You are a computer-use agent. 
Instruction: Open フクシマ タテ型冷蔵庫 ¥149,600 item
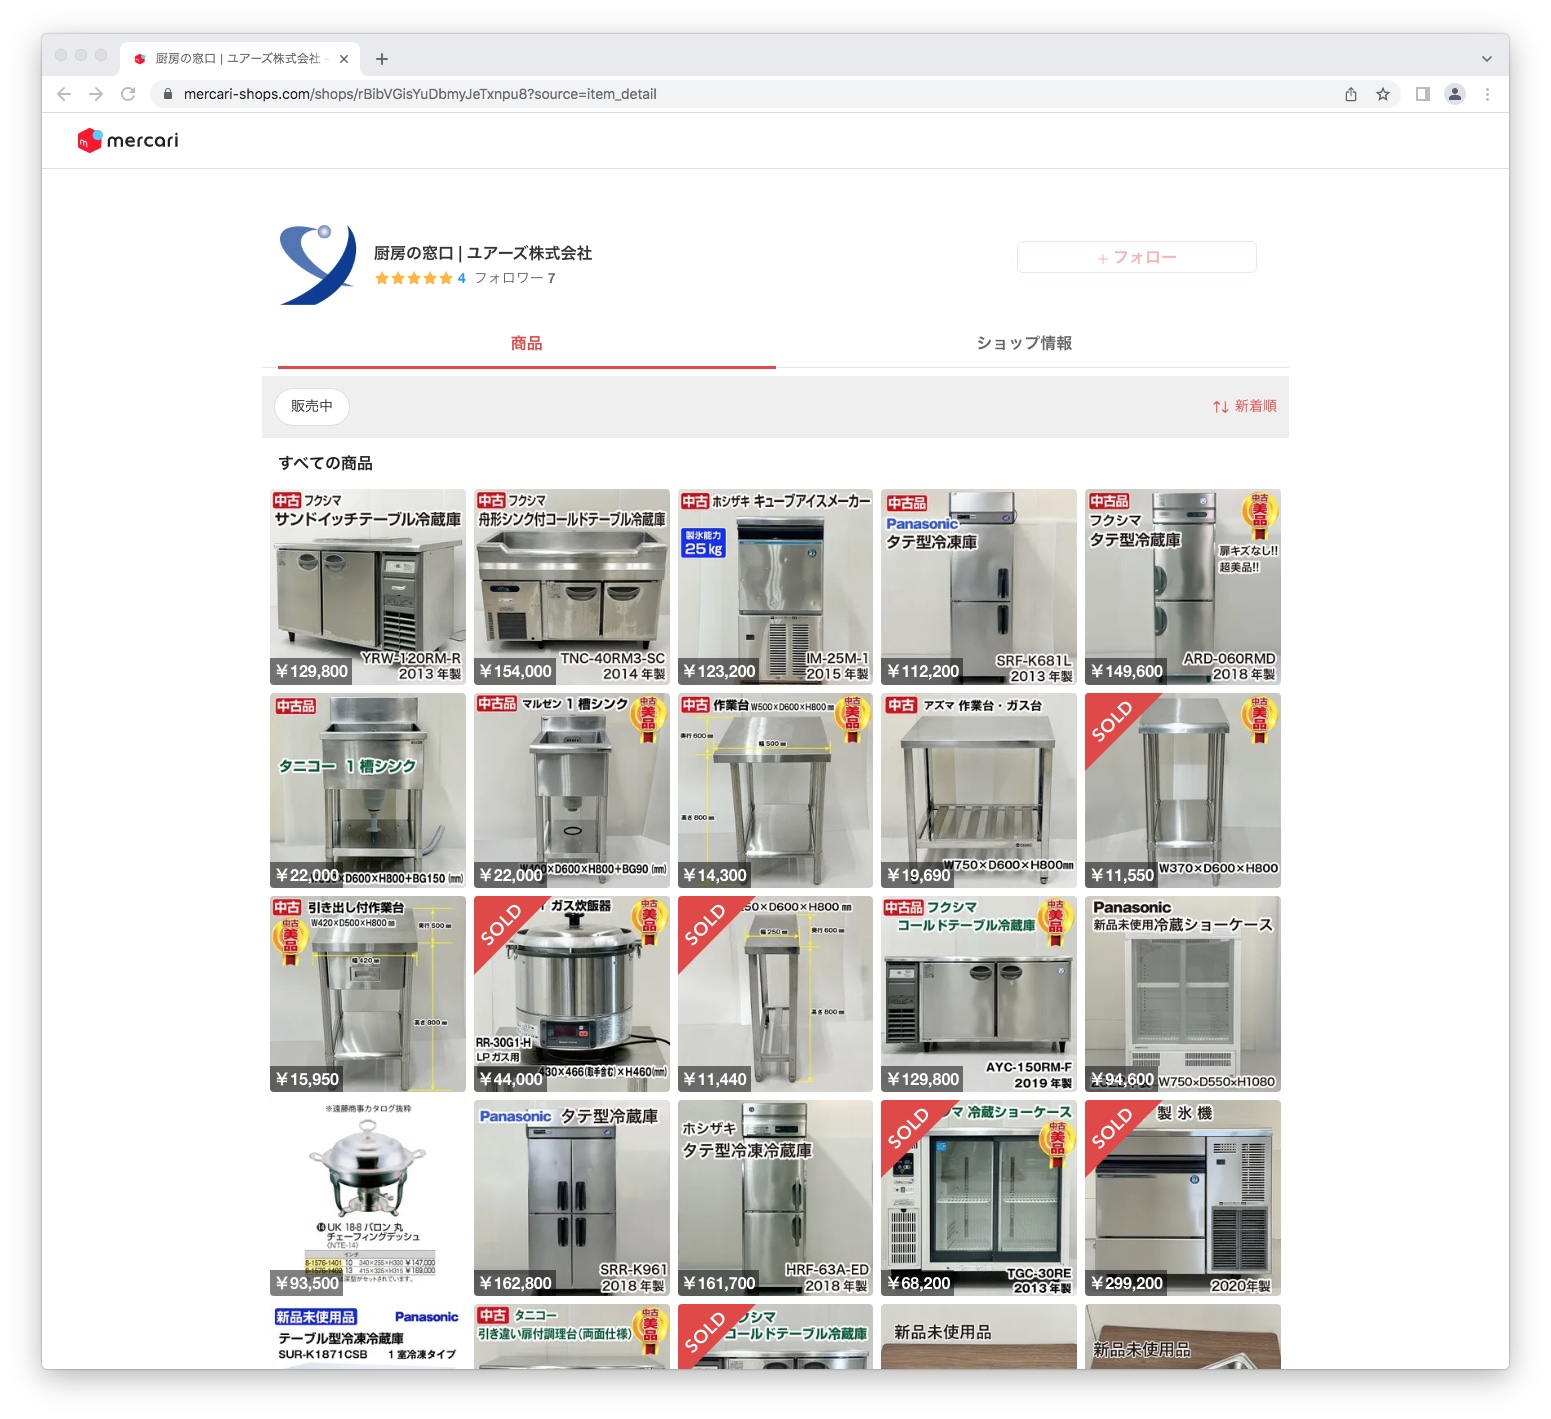click(x=1183, y=587)
